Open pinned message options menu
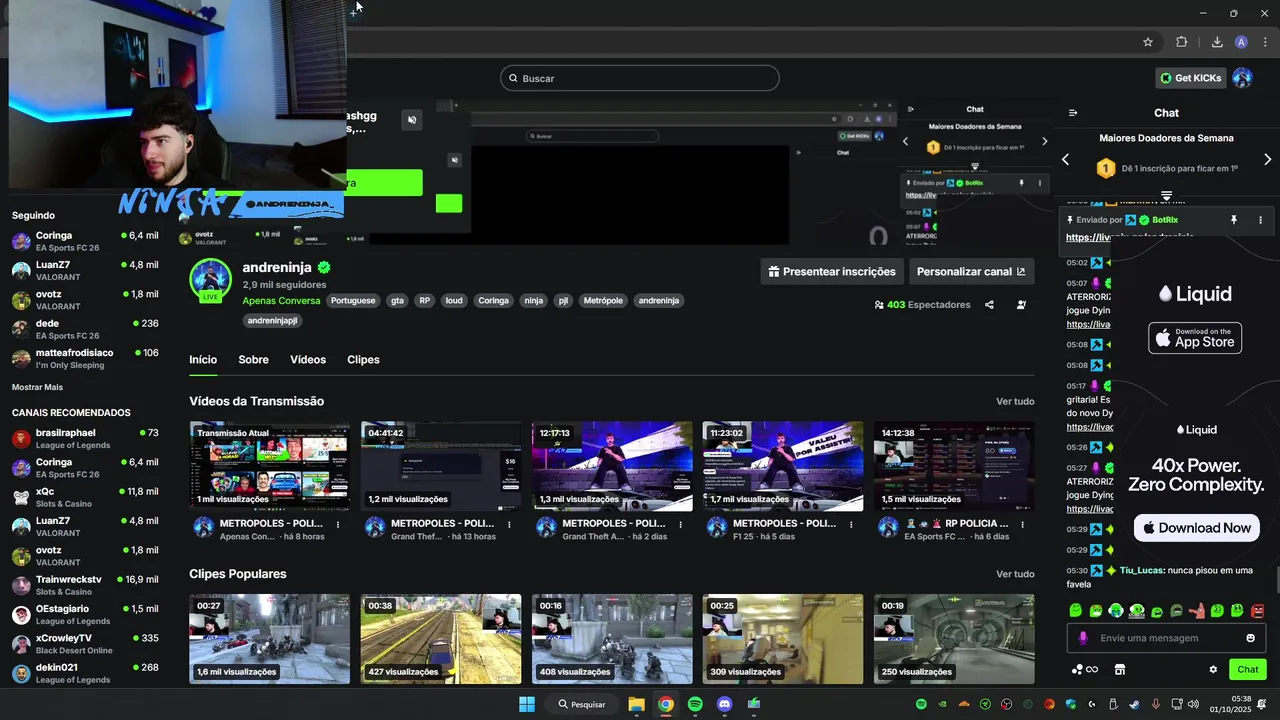Viewport: 1280px width, 720px height. pyautogui.click(x=1260, y=220)
